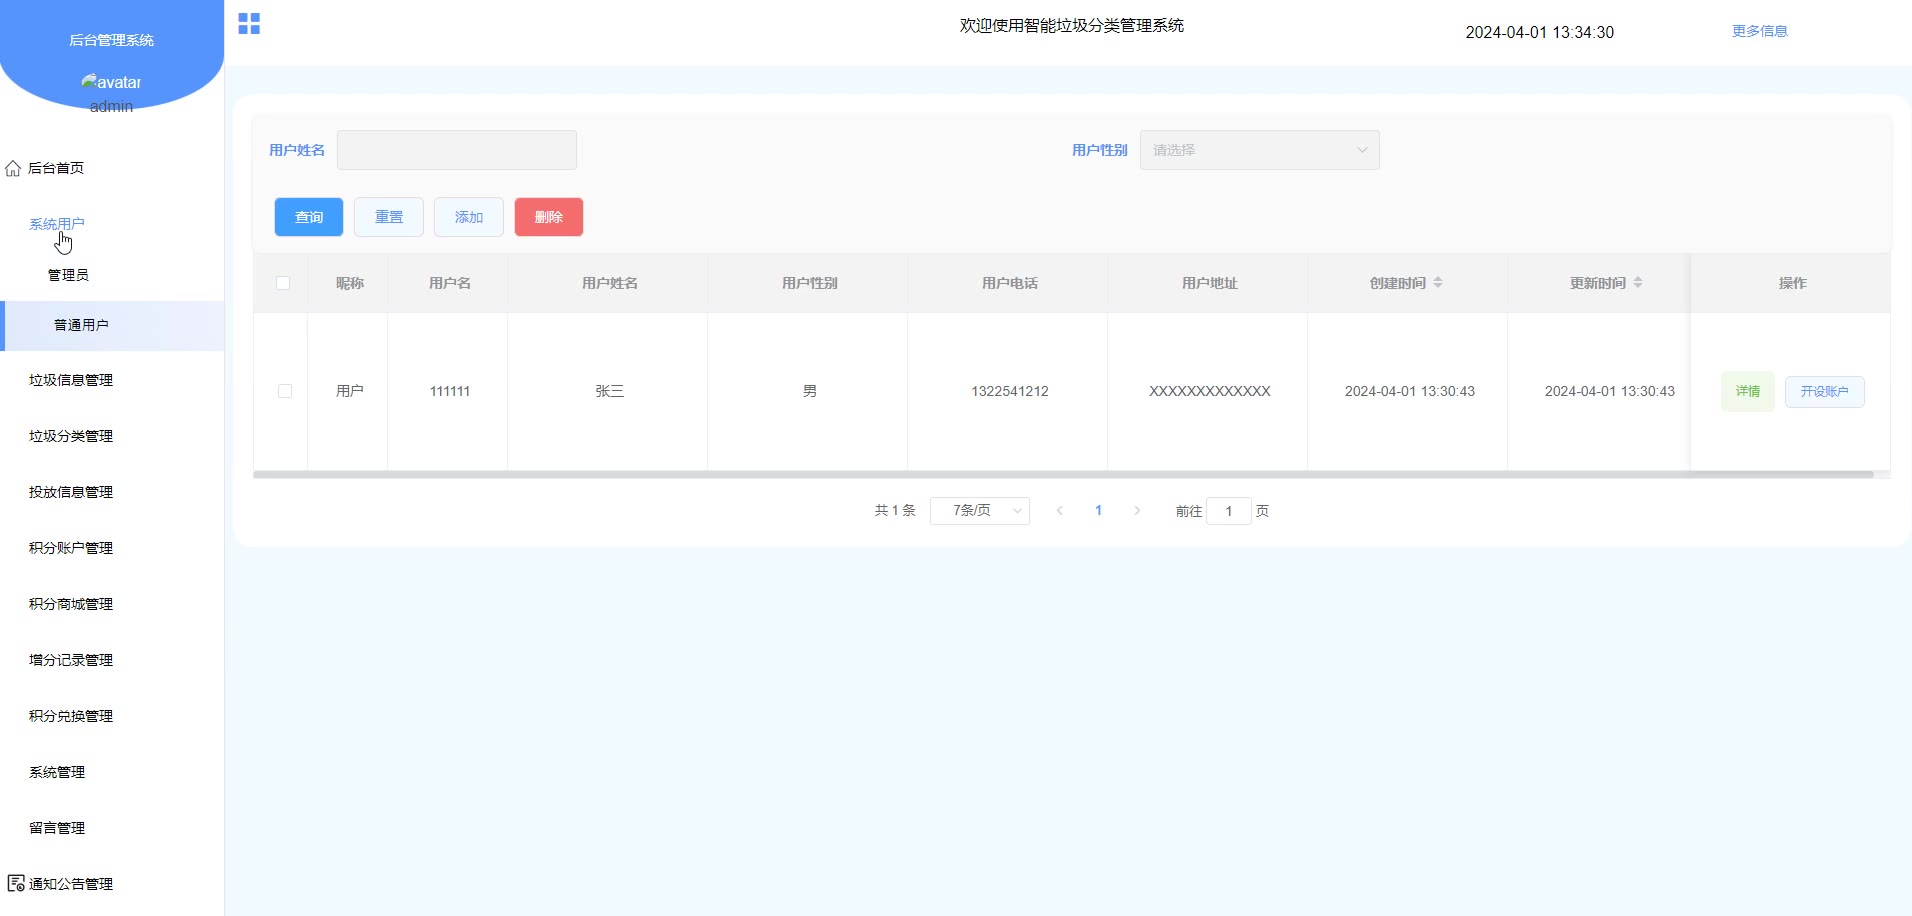This screenshot has height=916, width=1912.
Task: Go to next page arrow
Action: [1137, 511]
